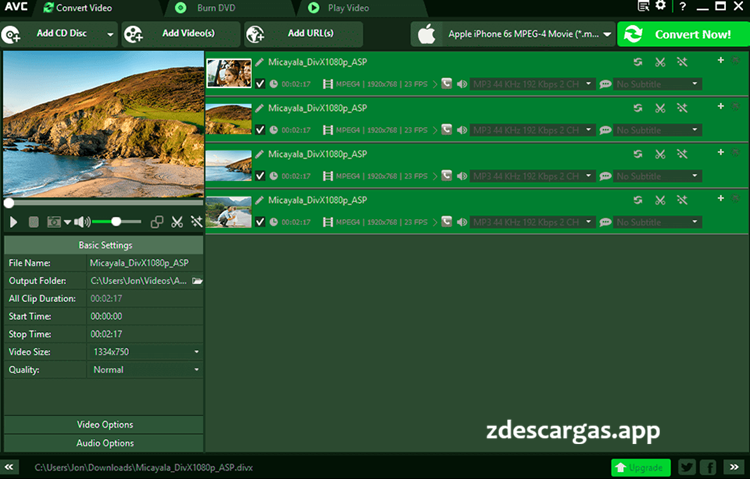Expand the Video Options section
The width and height of the screenshot is (750, 479).
click(x=104, y=424)
